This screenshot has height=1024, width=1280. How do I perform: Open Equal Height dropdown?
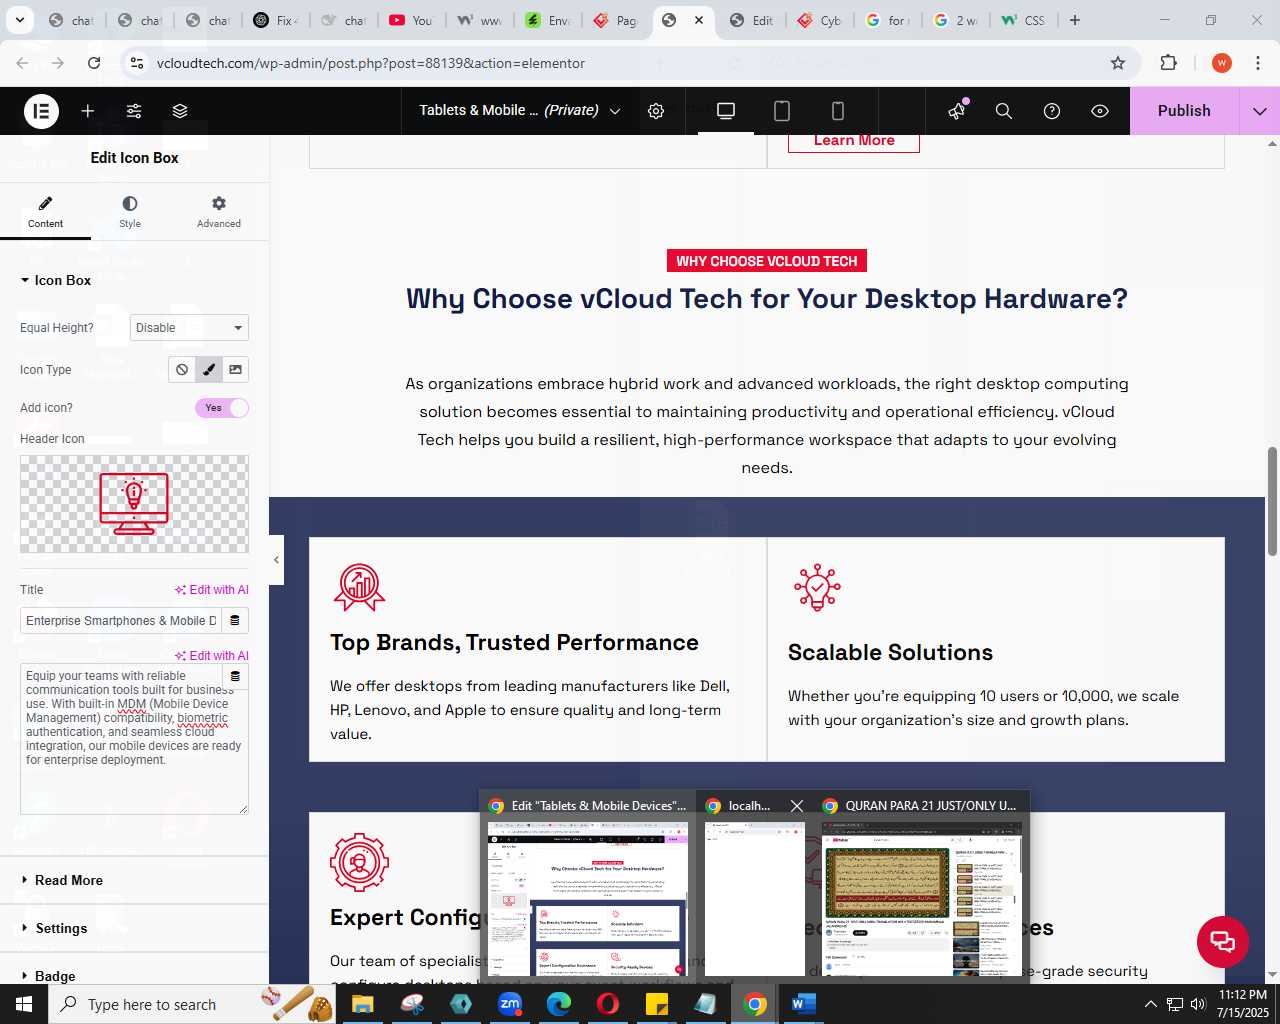(189, 328)
